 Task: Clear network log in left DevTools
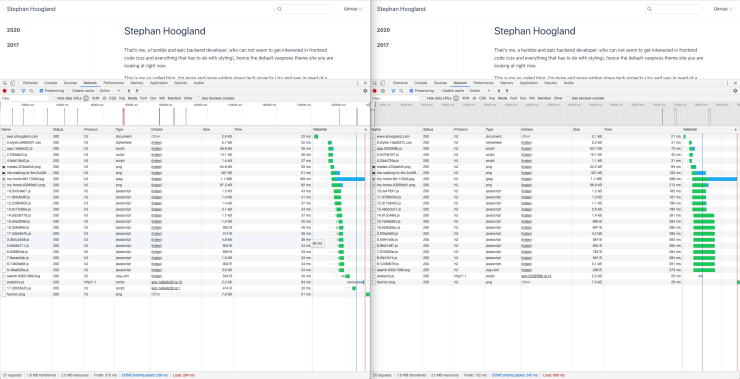coord(13,91)
